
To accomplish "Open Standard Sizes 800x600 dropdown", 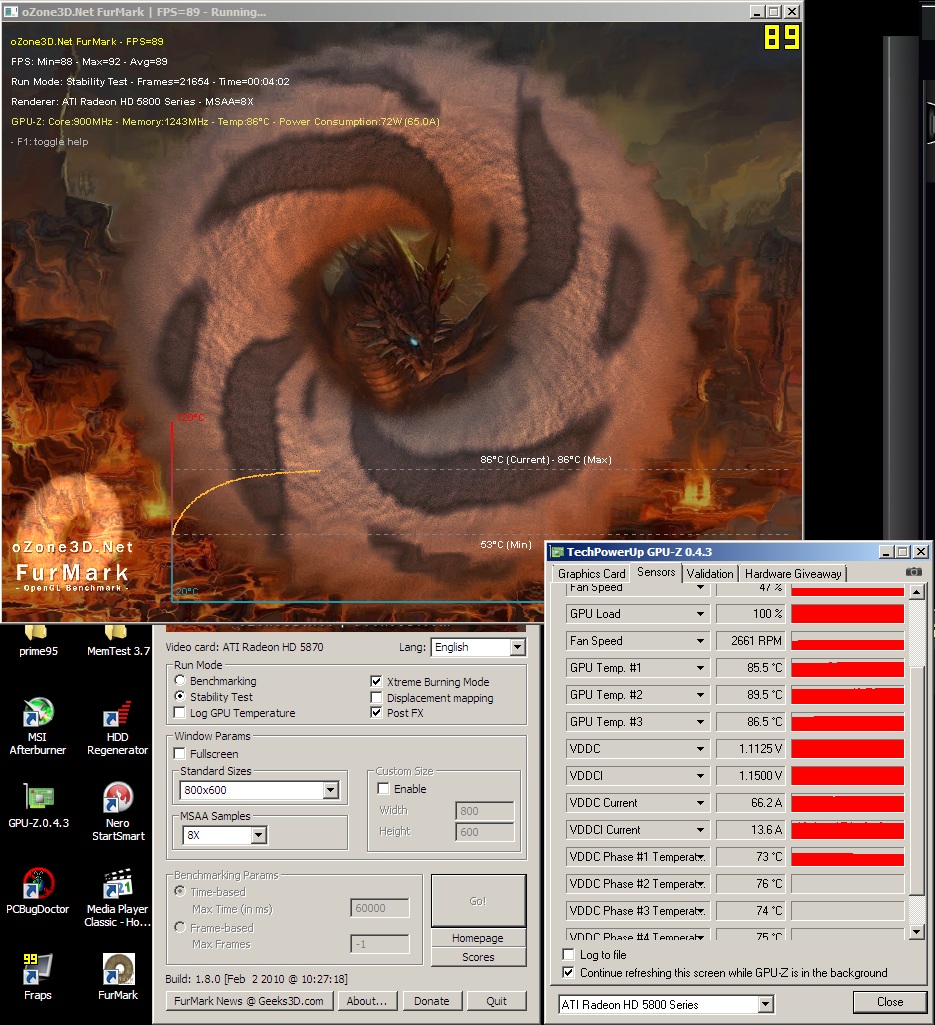I will pos(331,790).
